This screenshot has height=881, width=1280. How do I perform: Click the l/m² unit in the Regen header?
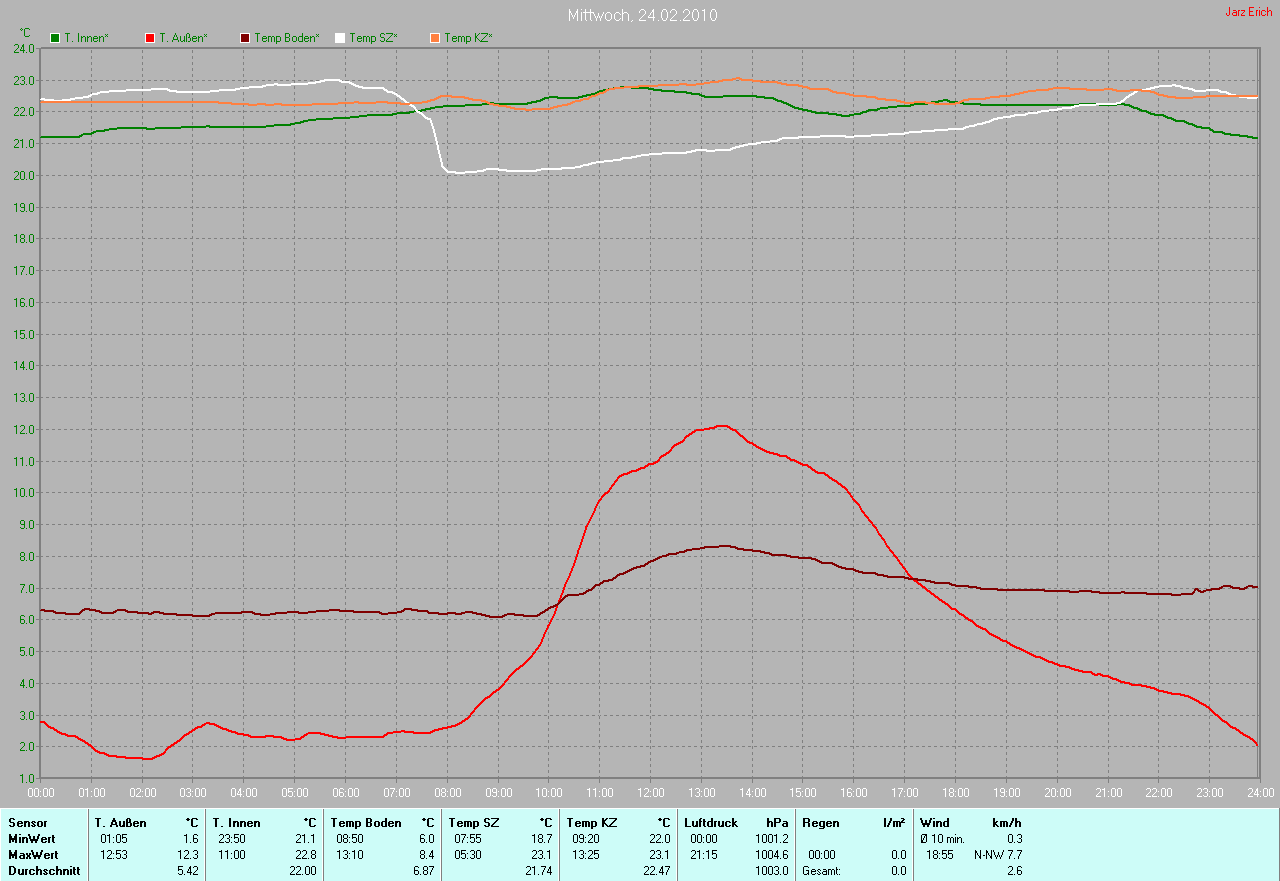[x=895, y=823]
